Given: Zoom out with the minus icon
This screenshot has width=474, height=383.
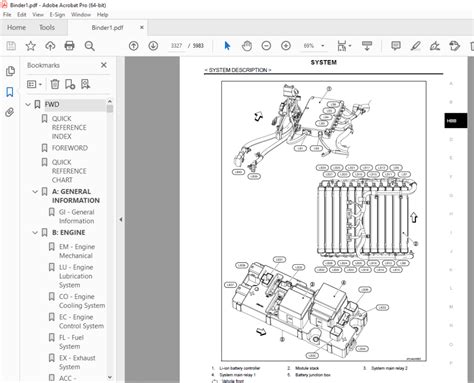Looking at the screenshot, I should pyautogui.click(x=266, y=46).
